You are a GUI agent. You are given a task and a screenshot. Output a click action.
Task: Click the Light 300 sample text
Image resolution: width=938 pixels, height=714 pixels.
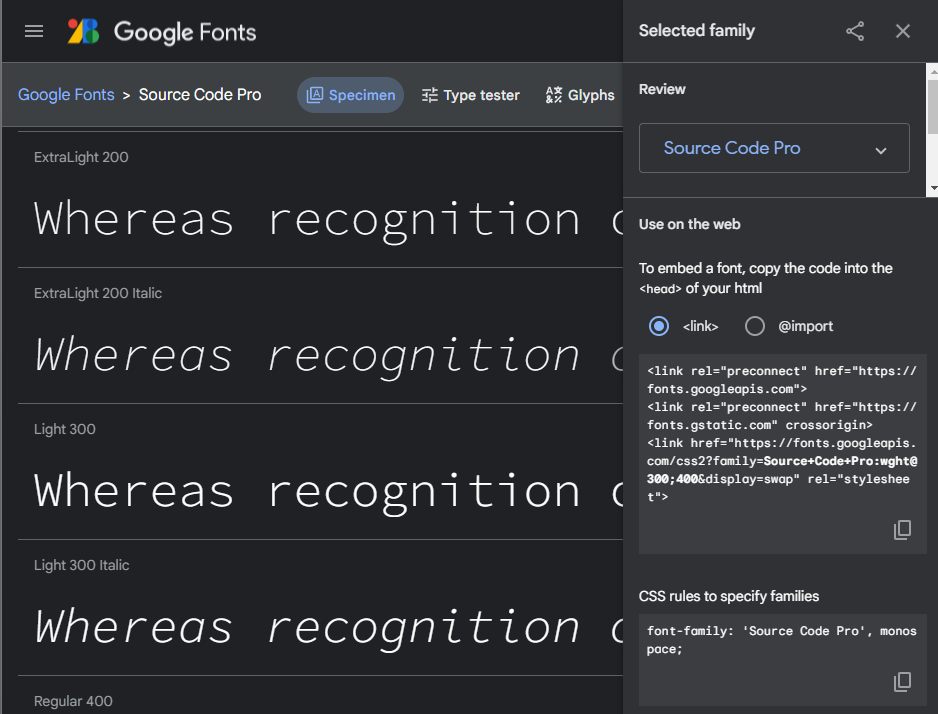click(328, 492)
